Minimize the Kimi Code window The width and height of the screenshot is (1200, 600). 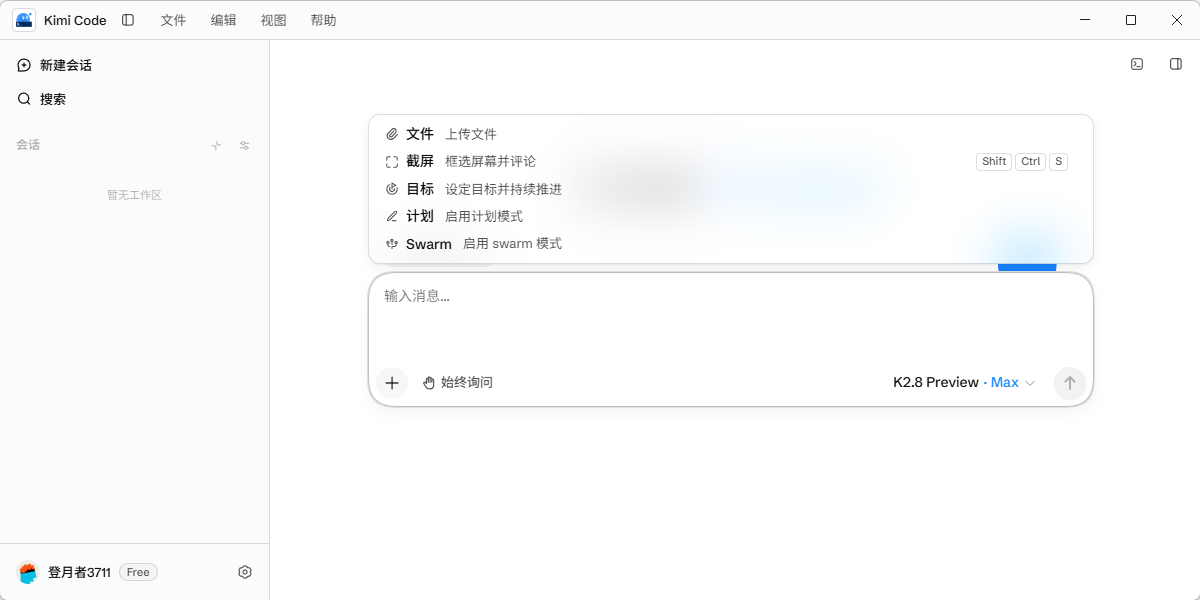1085,20
